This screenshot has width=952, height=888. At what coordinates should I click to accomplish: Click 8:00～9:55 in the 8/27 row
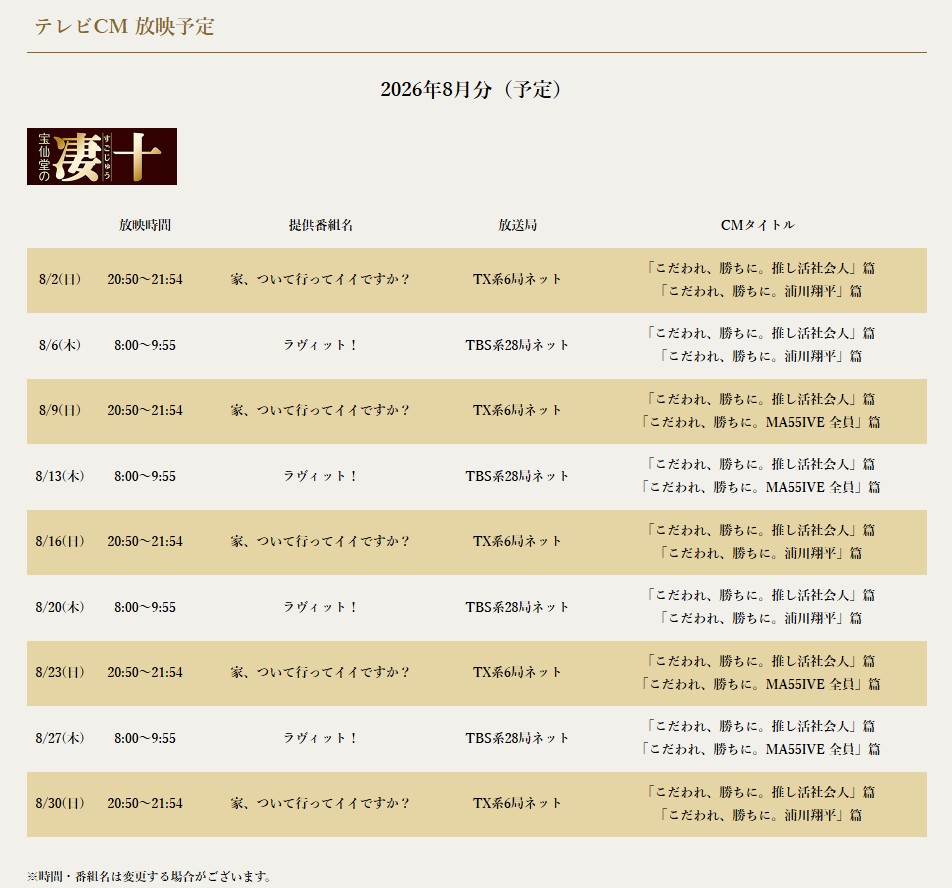click(145, 738)
